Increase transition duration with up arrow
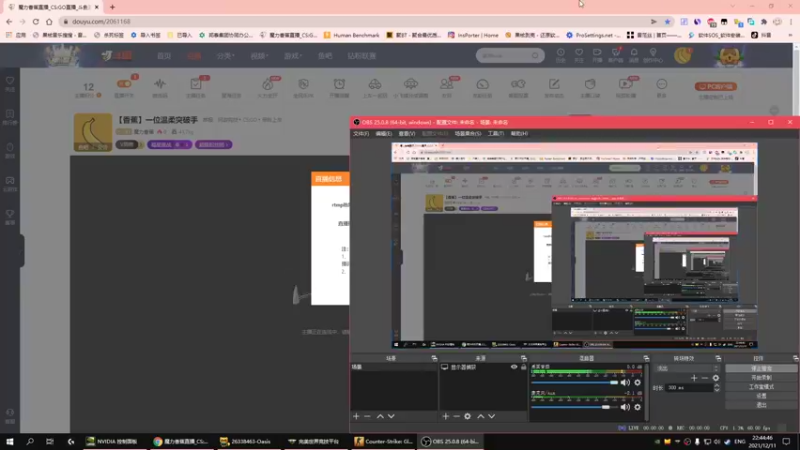The width and height of the screenshot is (800, 450). tap(717, 385)
